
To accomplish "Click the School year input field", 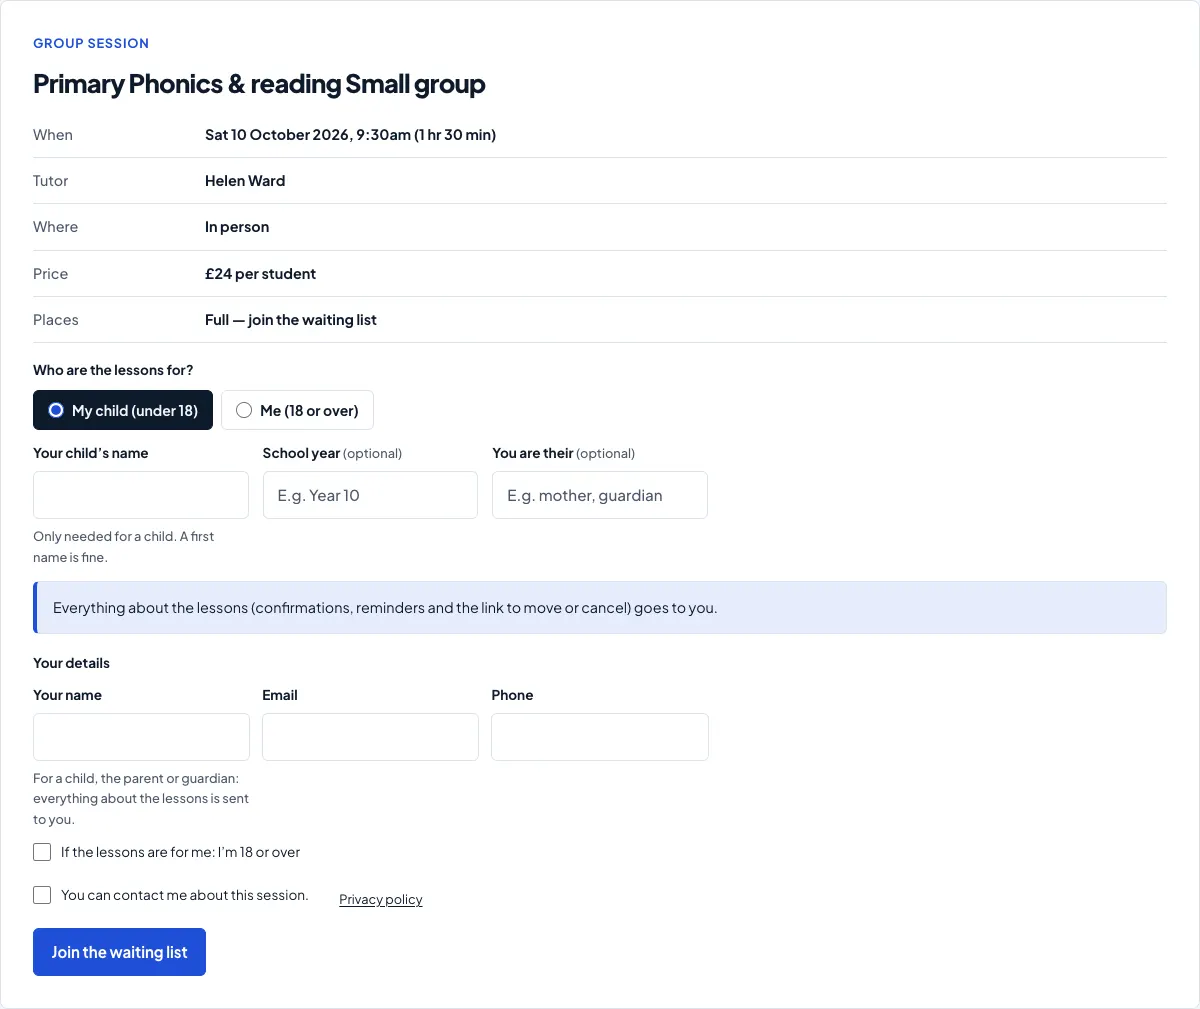I will (370, 495).
